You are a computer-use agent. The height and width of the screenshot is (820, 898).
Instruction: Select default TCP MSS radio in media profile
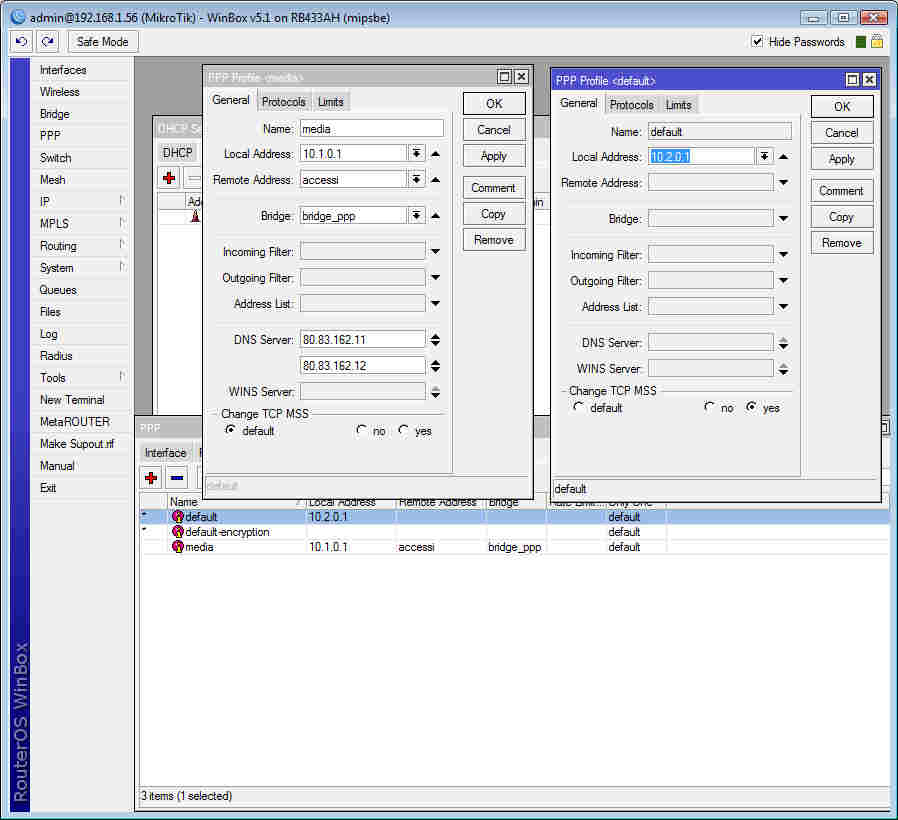pyautogui.click(x=230, y=429)
